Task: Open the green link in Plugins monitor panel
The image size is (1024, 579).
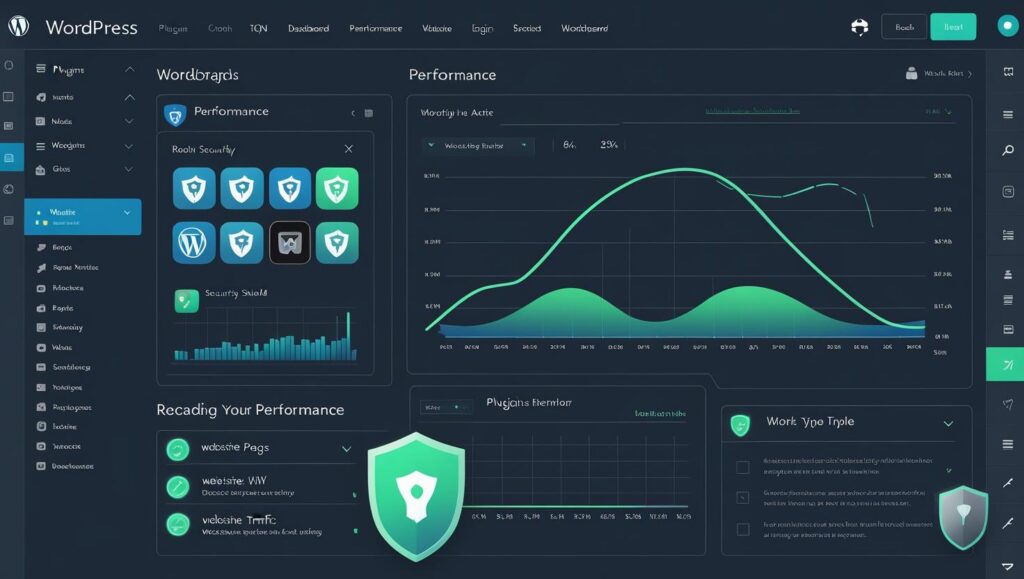Action: click(x=660, y=414)
